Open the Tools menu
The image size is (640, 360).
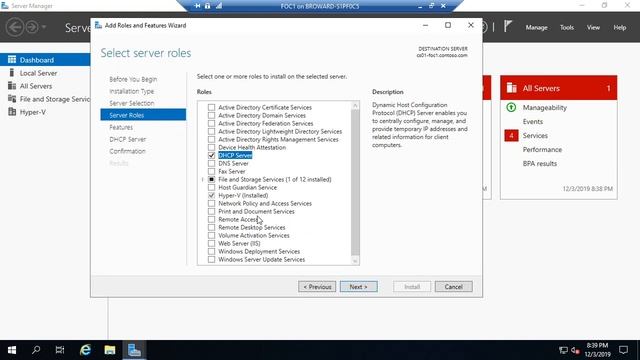(x=567, y=27)
